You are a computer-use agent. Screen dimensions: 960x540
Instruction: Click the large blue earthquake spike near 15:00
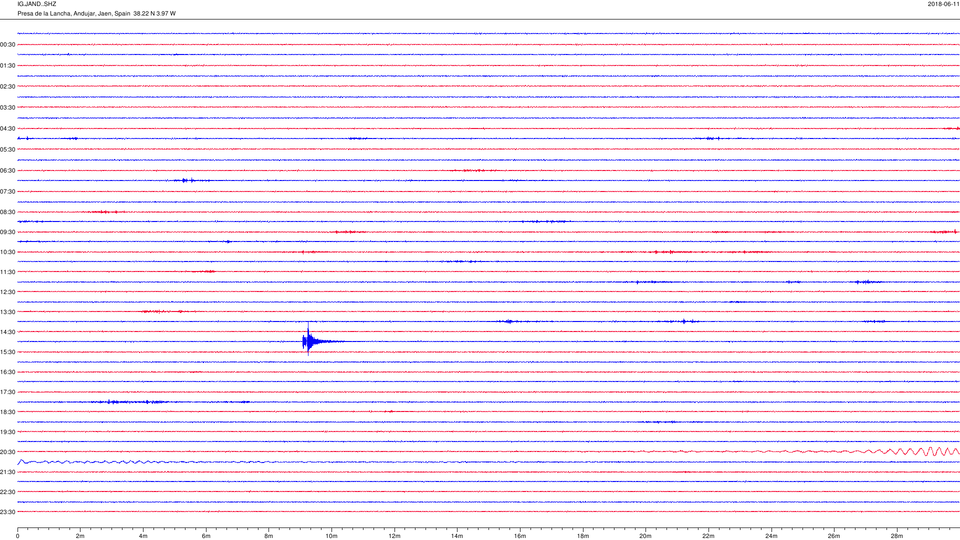point(309,340)
